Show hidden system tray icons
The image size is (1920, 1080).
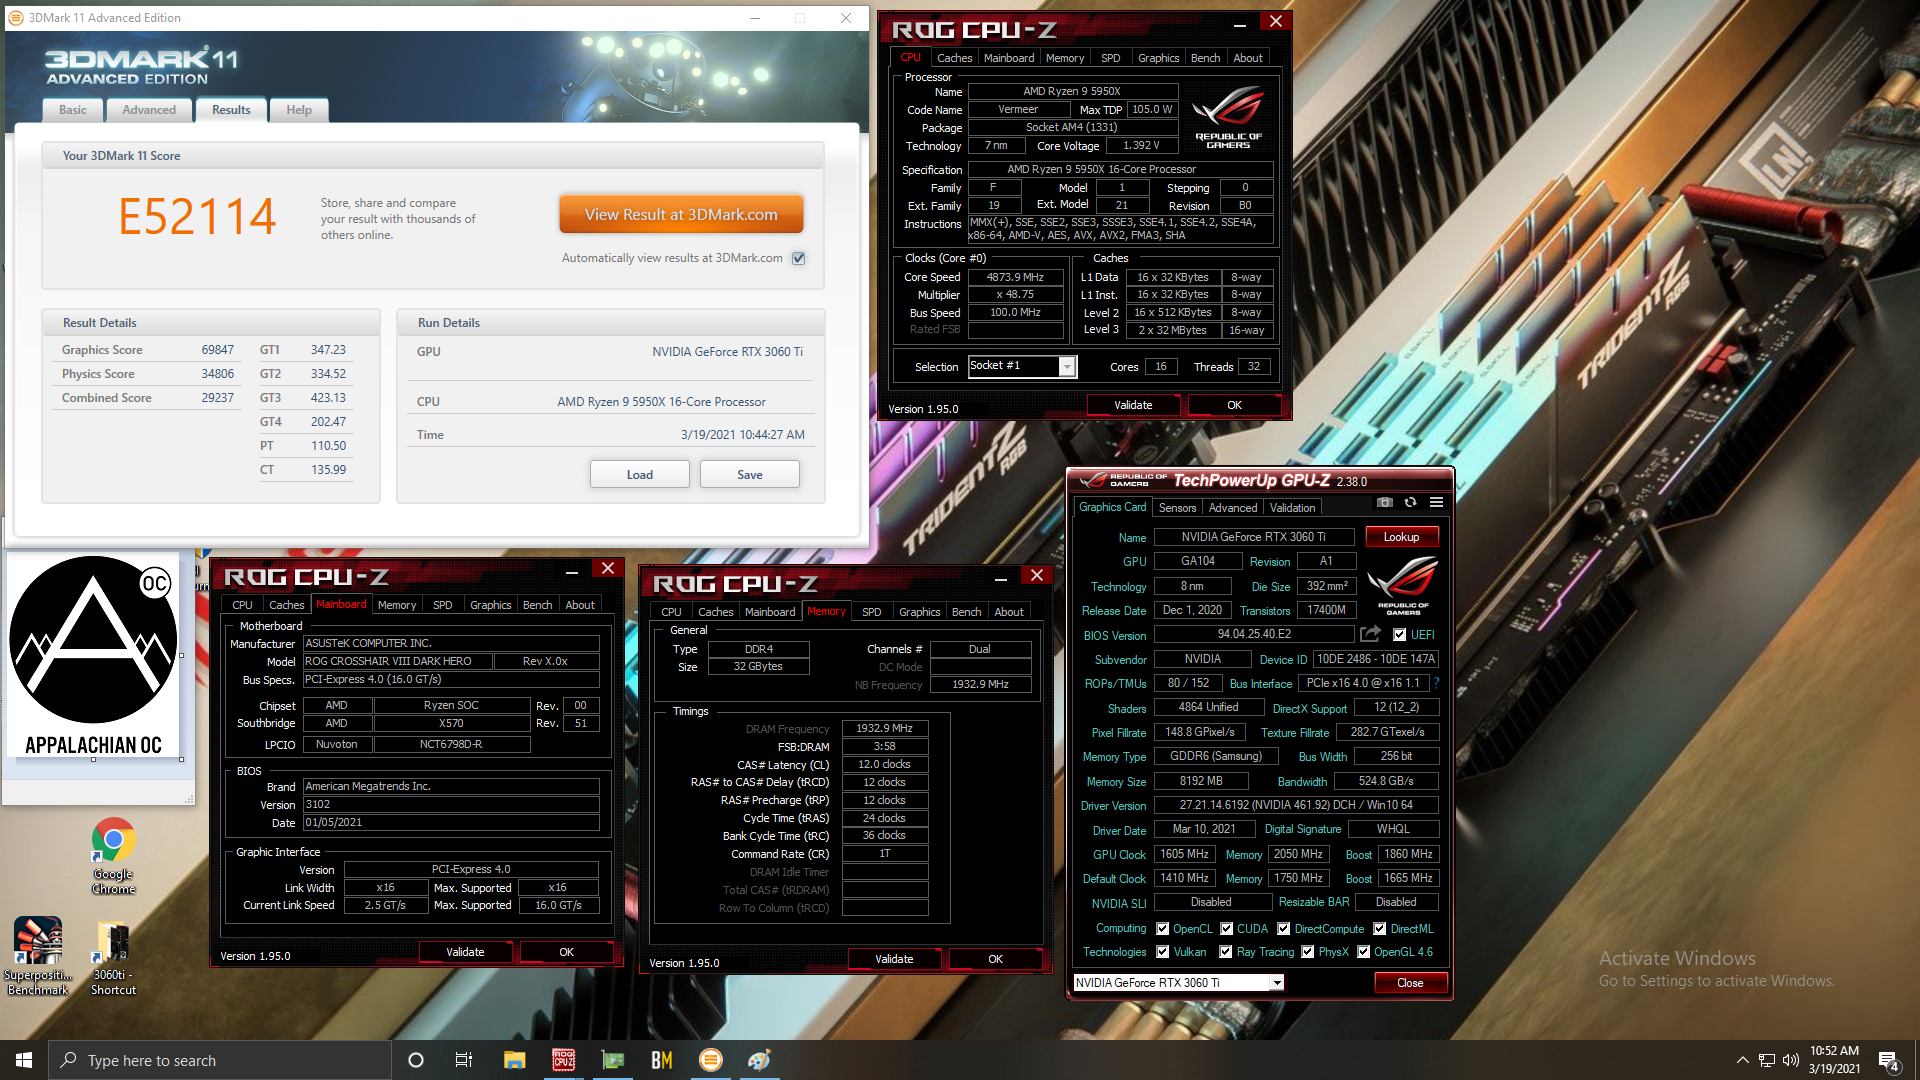pyautogui.click(x=1742, y=1060)
